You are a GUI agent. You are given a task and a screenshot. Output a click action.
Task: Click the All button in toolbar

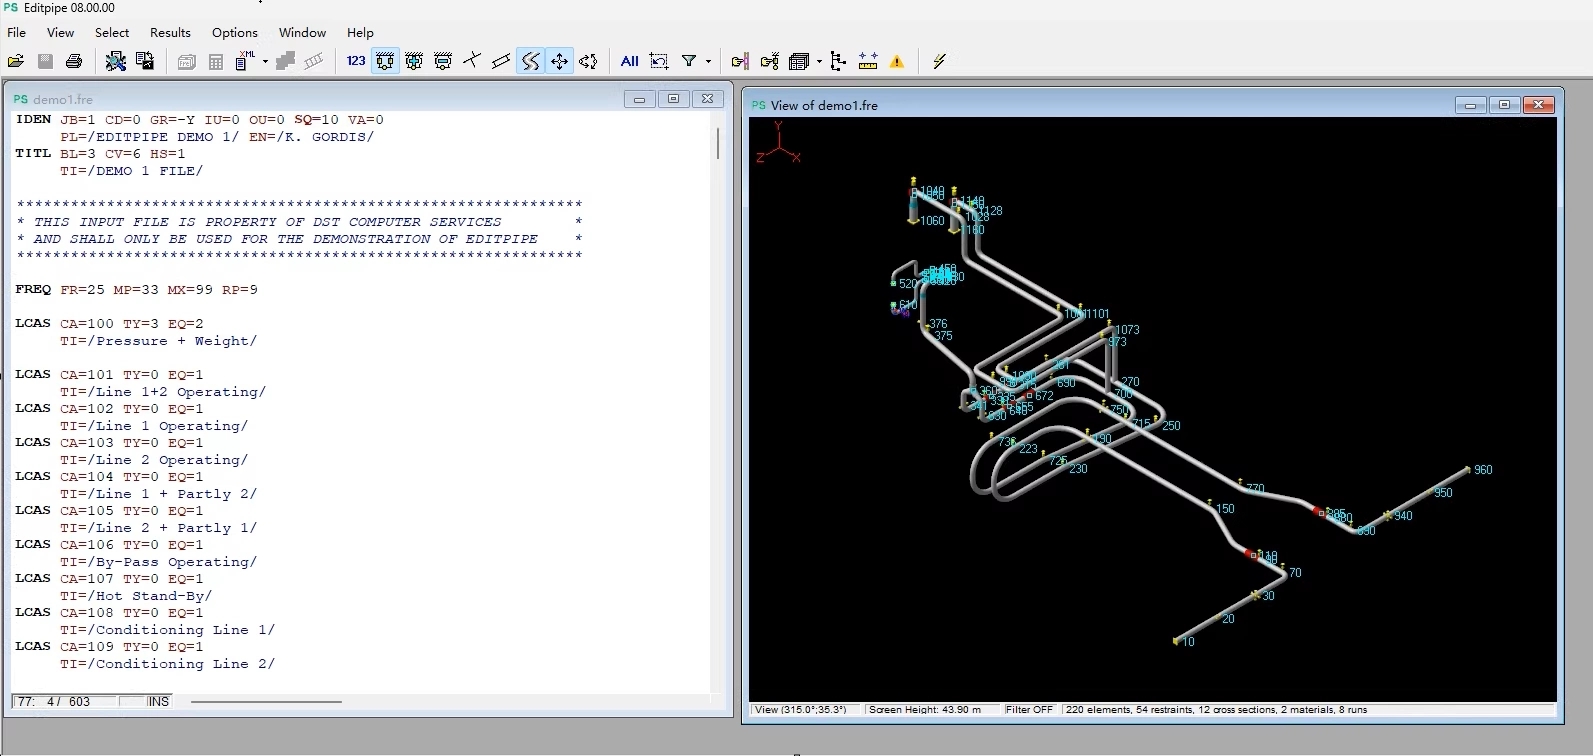point(630,61)
